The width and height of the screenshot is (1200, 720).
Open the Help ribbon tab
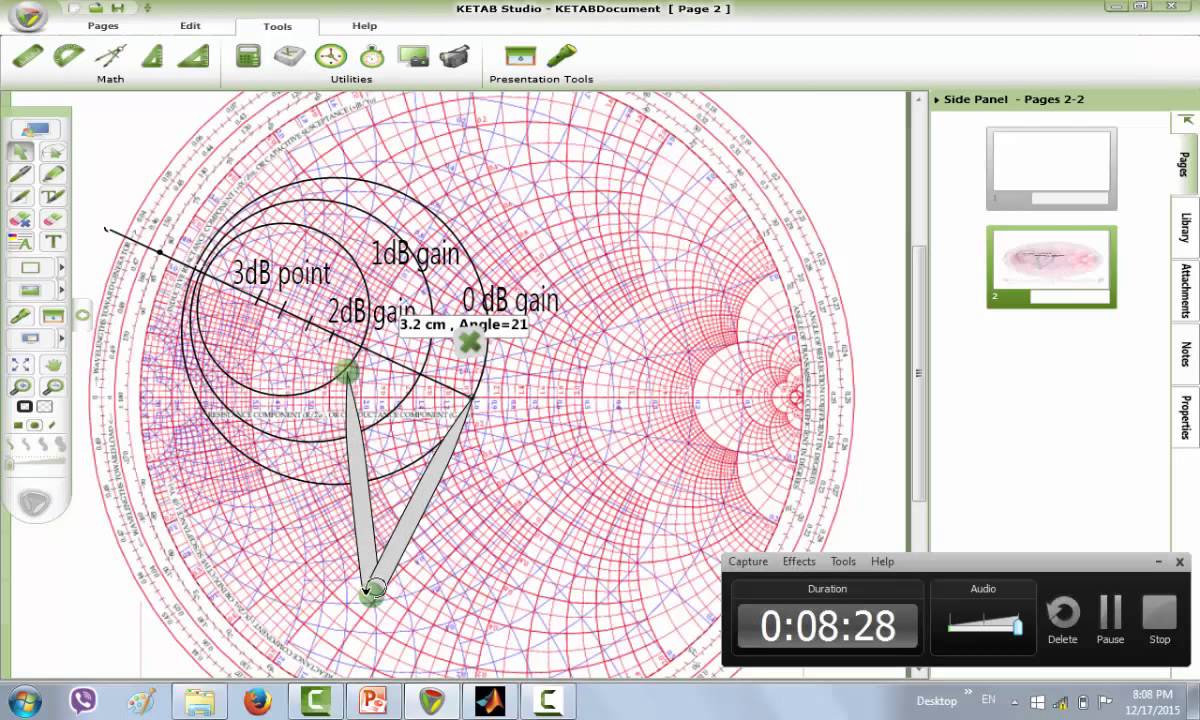364,26
